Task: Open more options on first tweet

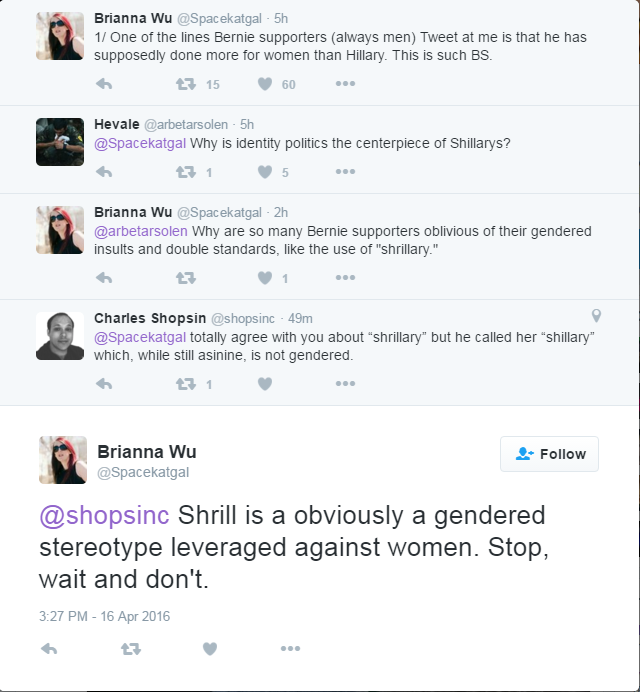Action: 345,83
